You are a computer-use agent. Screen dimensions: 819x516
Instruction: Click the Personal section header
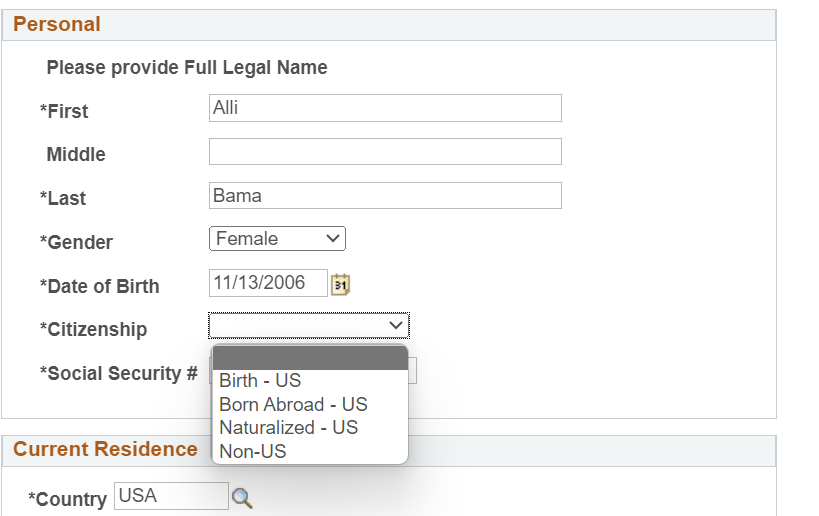[57, 25]
